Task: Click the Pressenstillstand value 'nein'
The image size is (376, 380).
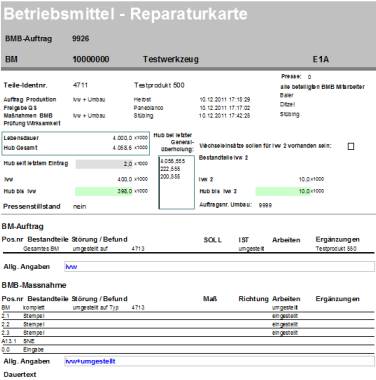Action: (79, 207)
